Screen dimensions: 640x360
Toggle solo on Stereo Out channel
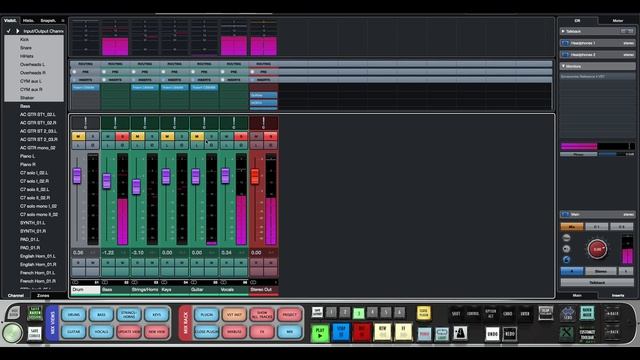coord(271,136)
